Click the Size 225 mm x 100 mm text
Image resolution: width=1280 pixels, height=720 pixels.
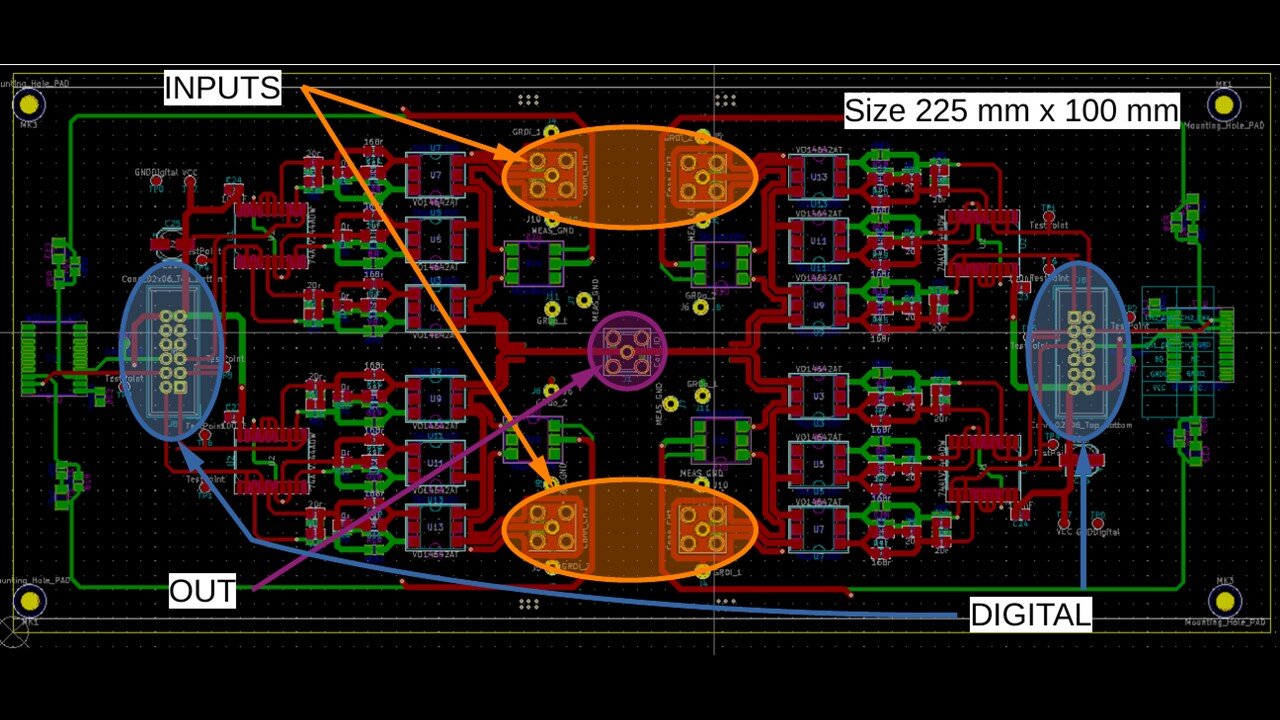[1011, 110]
